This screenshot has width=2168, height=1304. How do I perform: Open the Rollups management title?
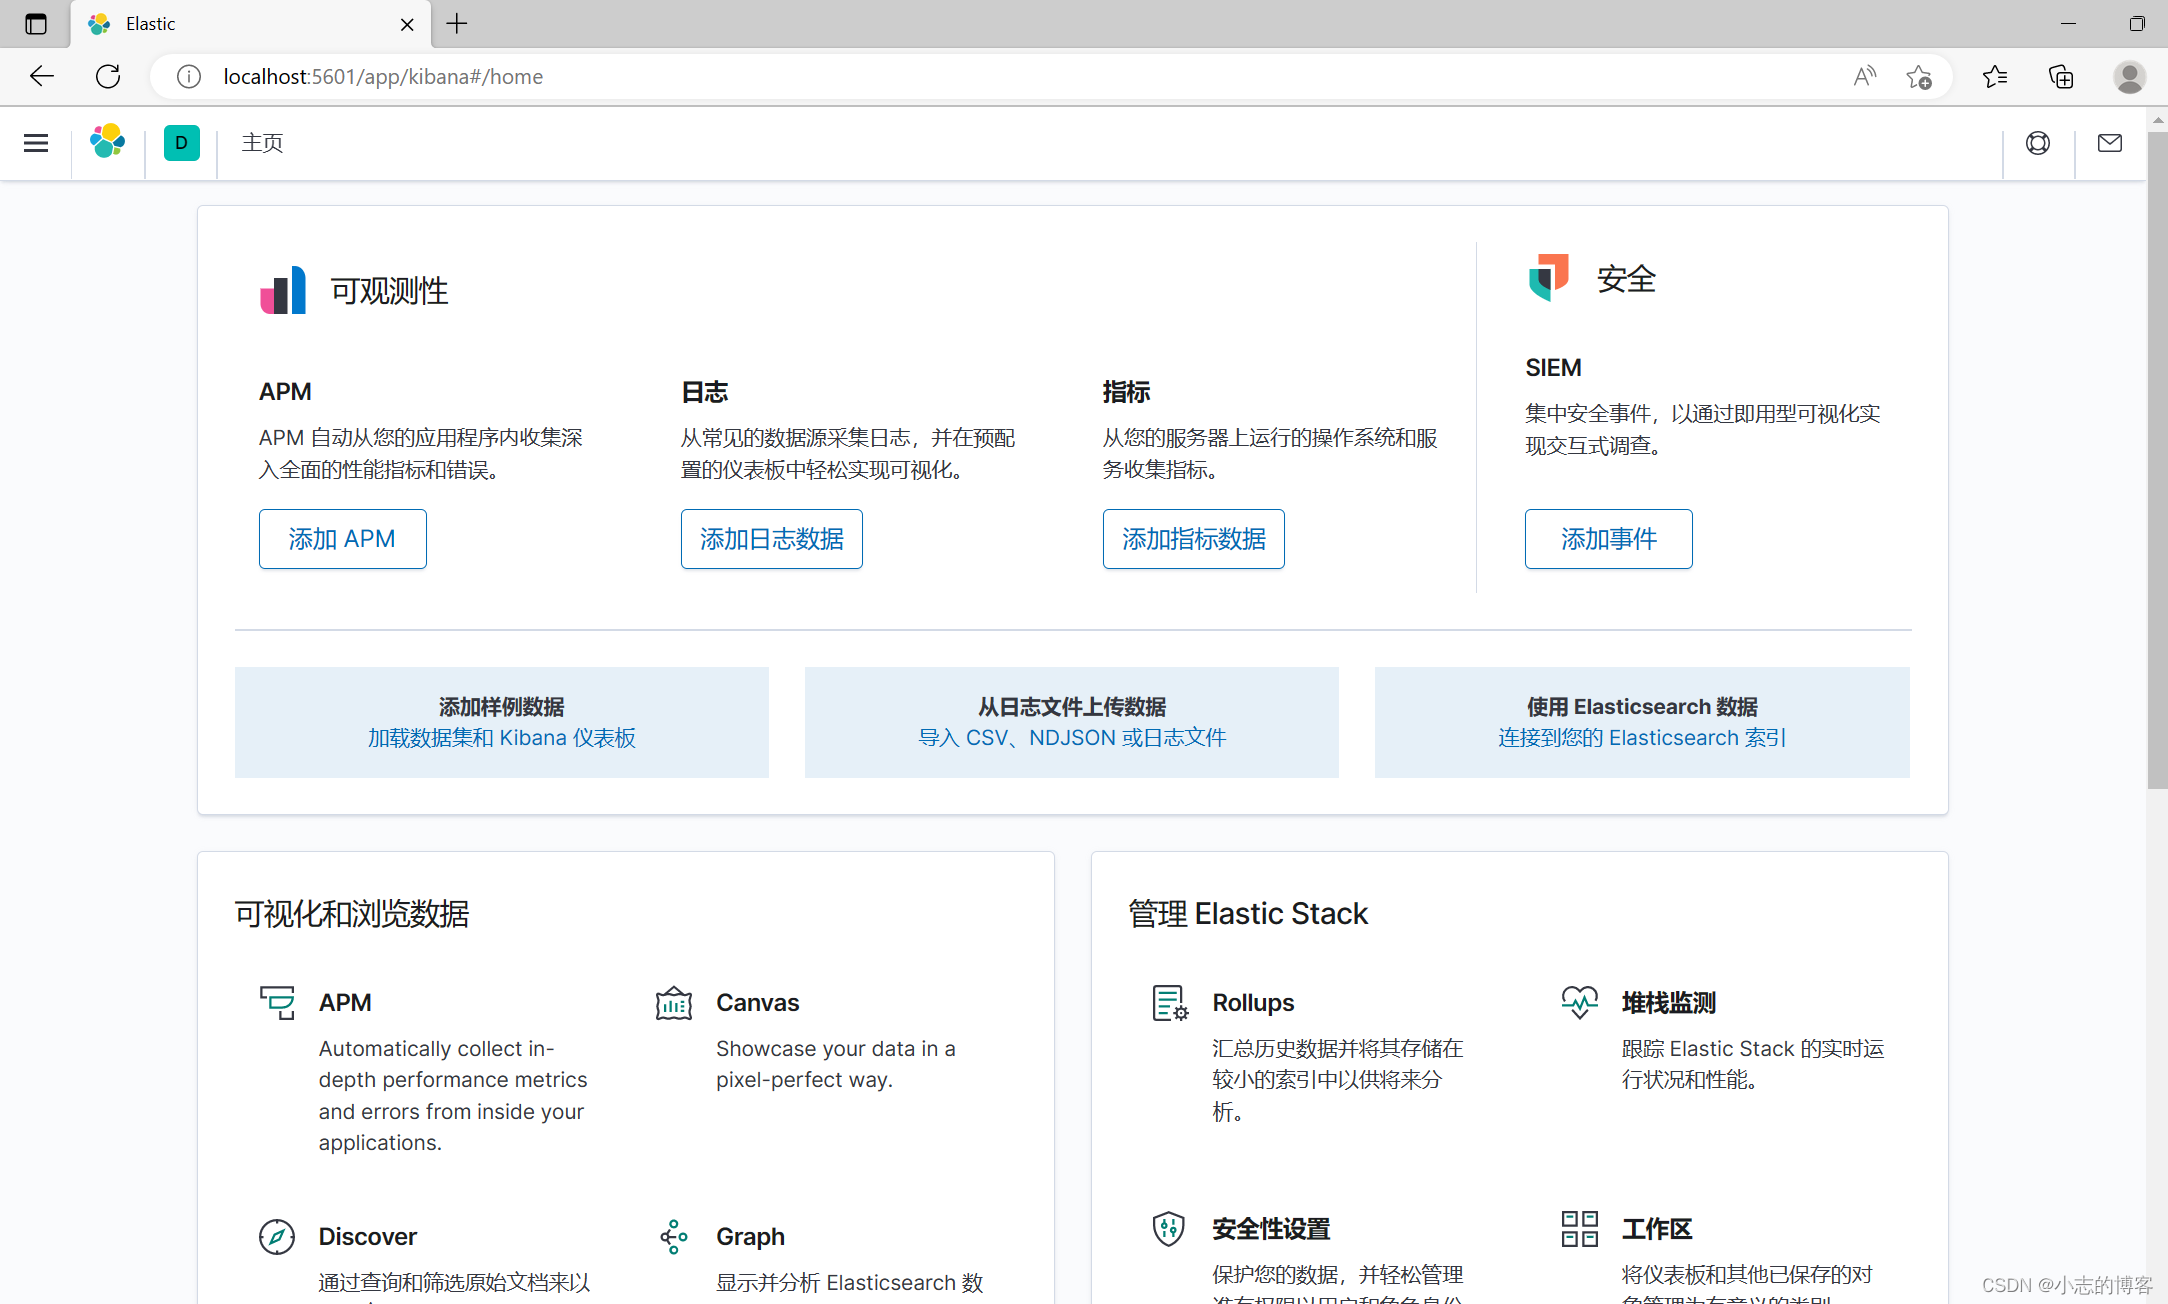(1253, 1003)
